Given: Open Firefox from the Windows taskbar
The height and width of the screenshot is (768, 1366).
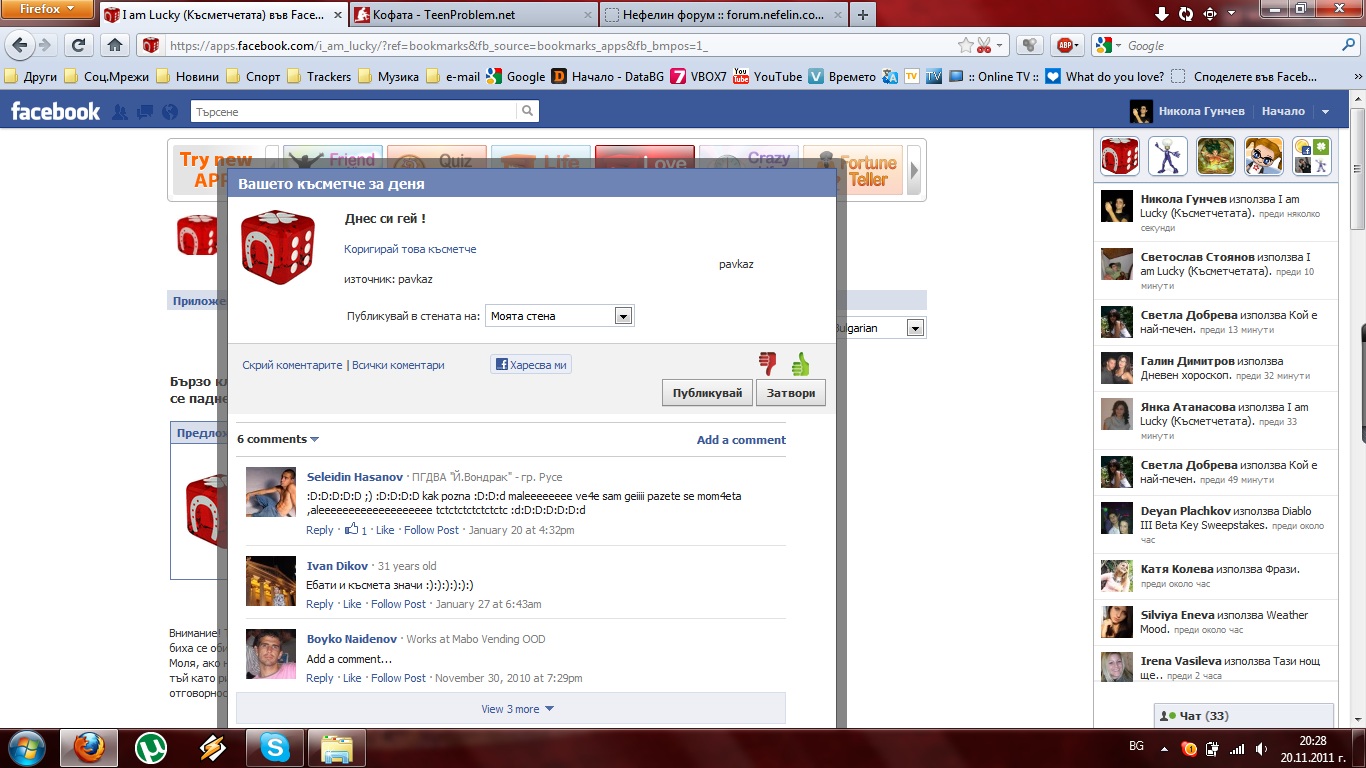Looking at the screenshot, I should [90, 747].
